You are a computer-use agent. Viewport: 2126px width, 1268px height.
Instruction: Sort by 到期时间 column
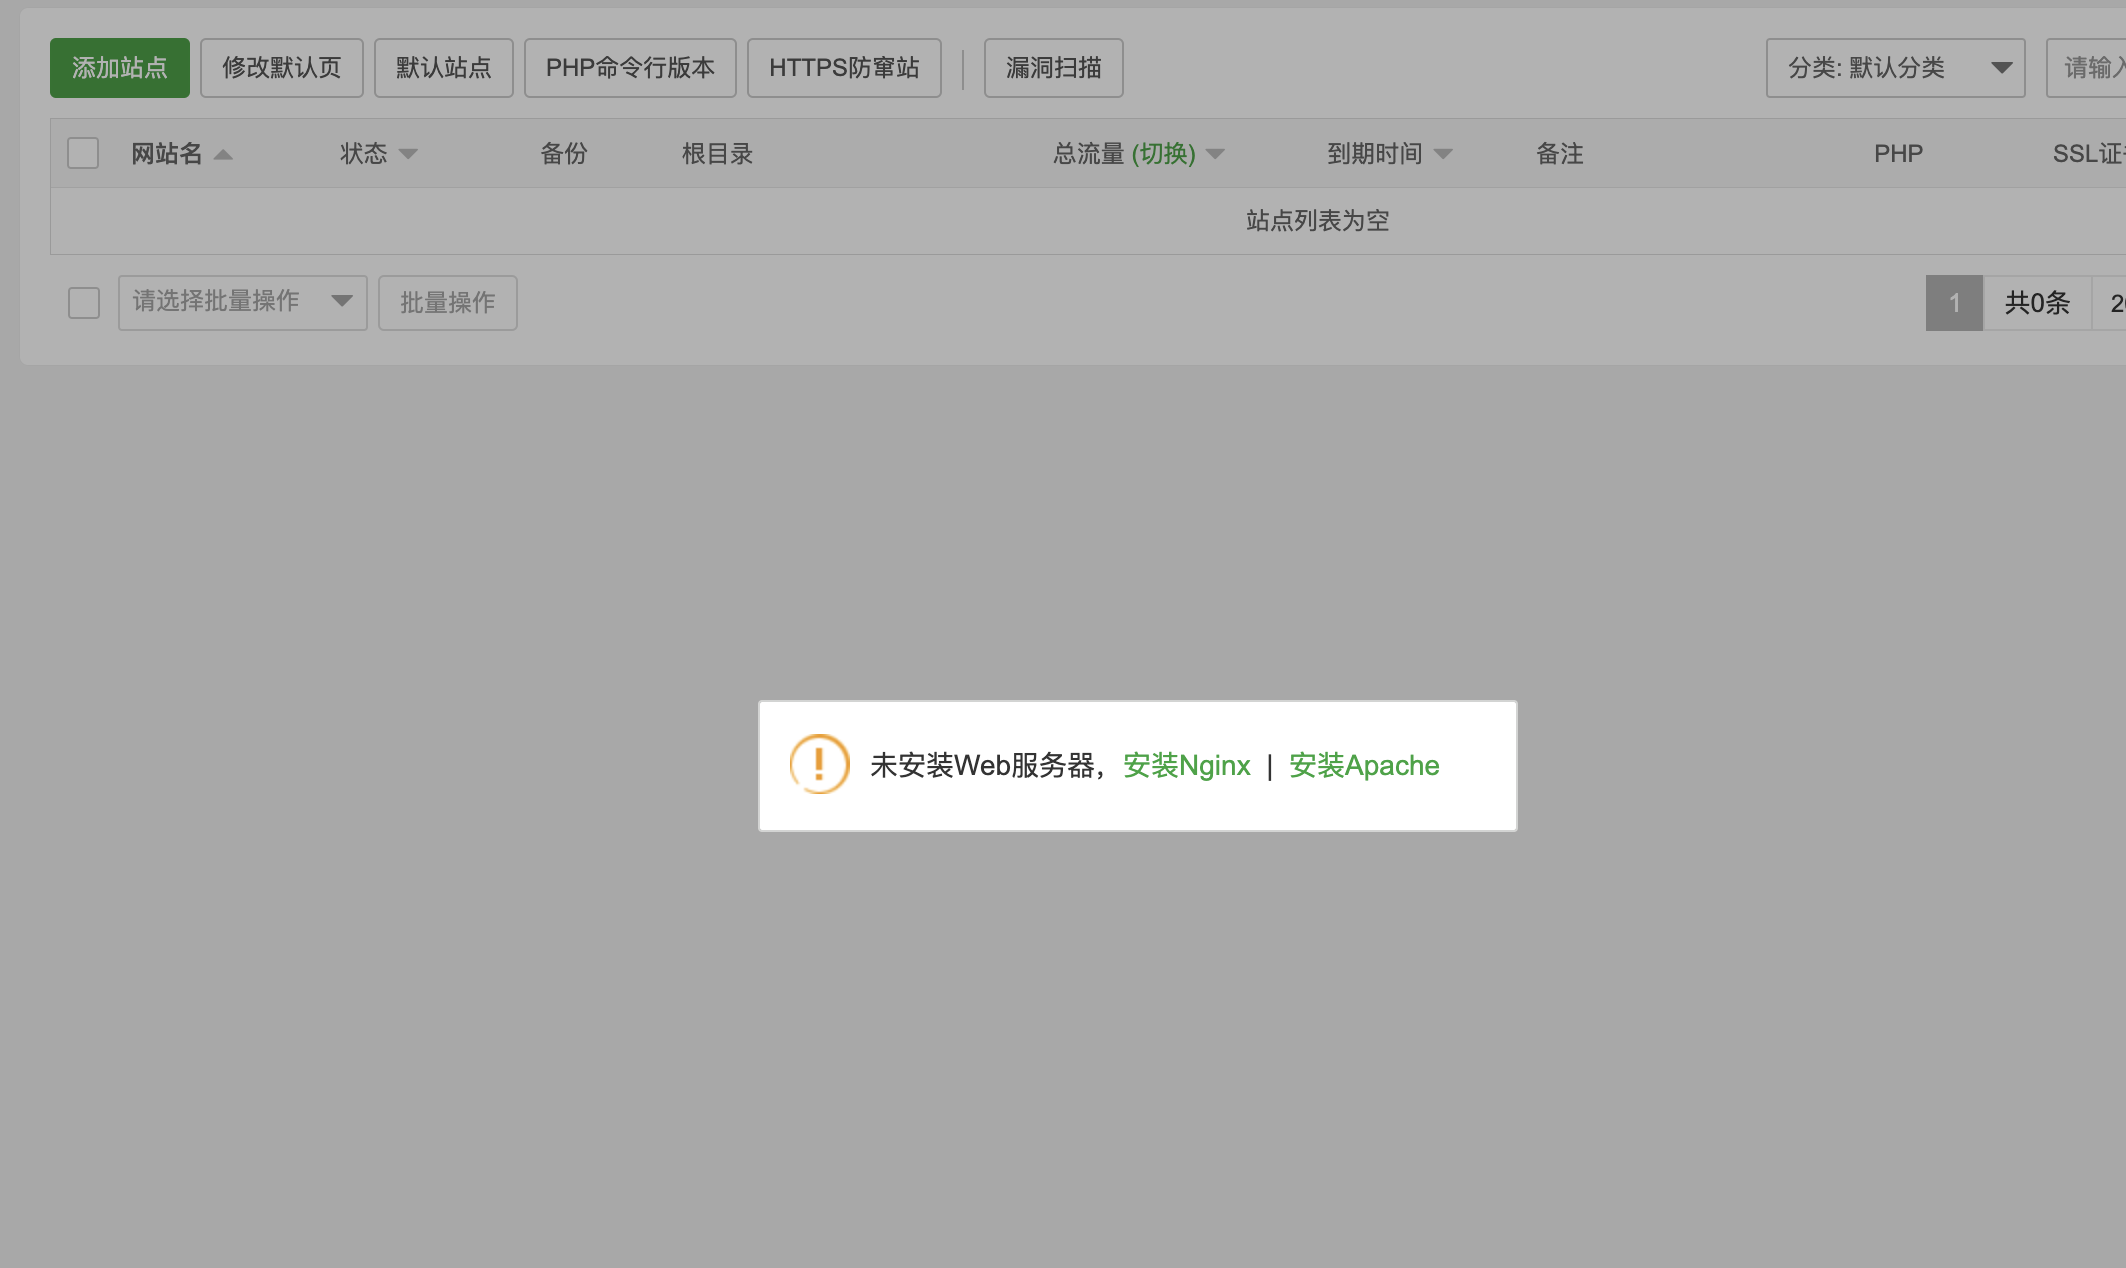click(x=1389, y=153)
